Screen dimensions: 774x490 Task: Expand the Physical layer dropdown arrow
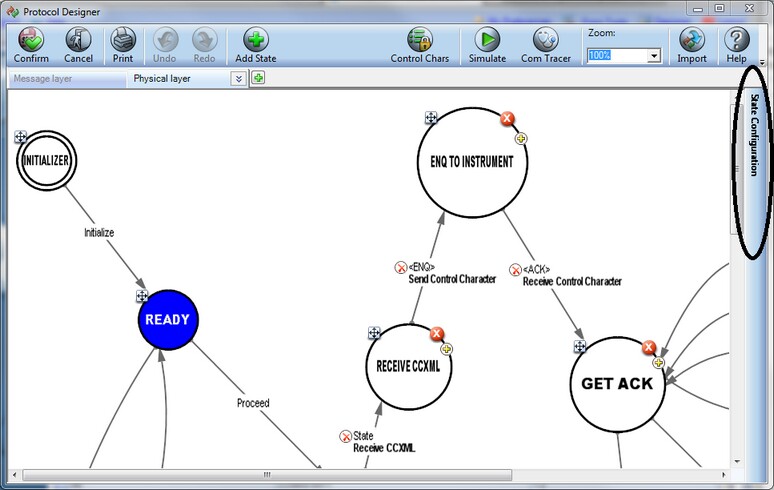pos(238,79)
